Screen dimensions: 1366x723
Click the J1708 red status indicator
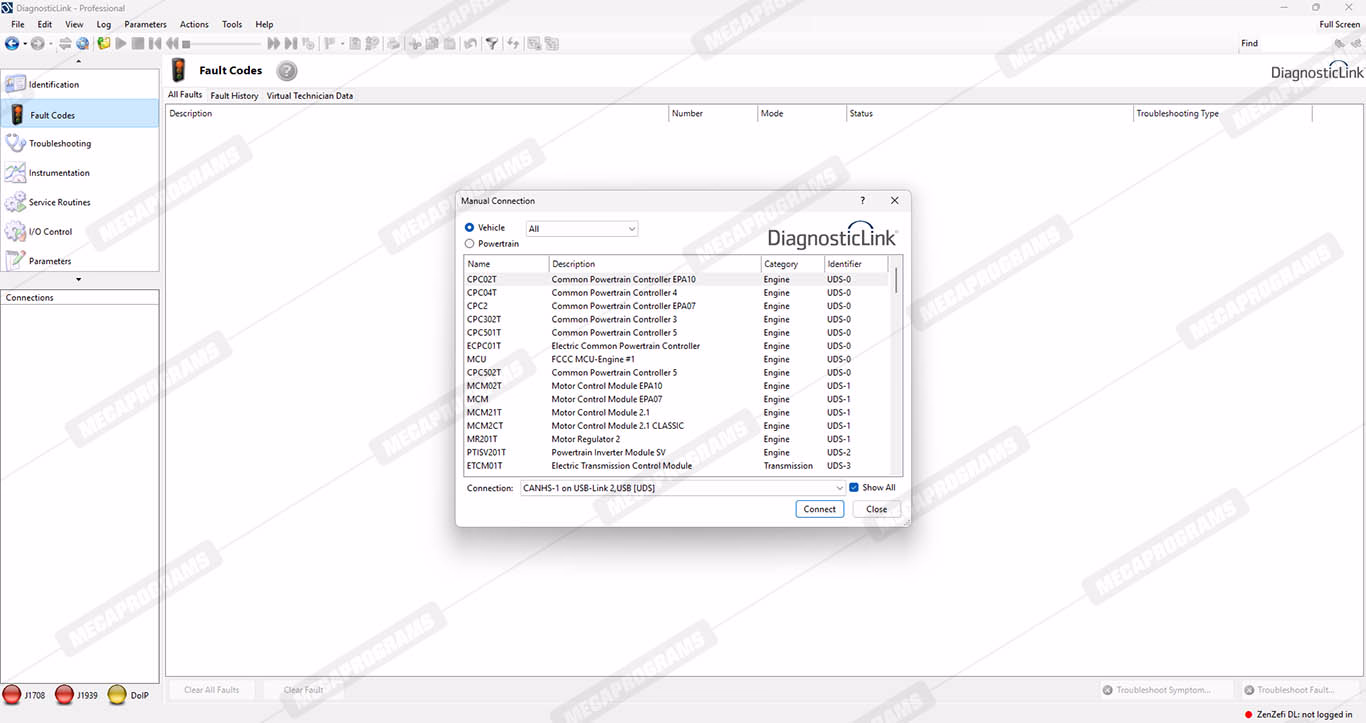12,695
